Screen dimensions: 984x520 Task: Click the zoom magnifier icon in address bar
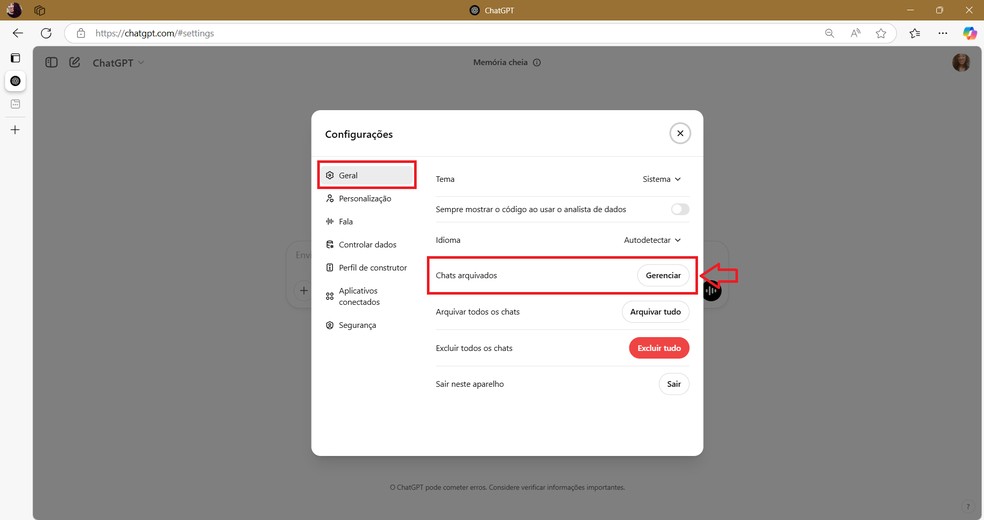pos(829,33)
